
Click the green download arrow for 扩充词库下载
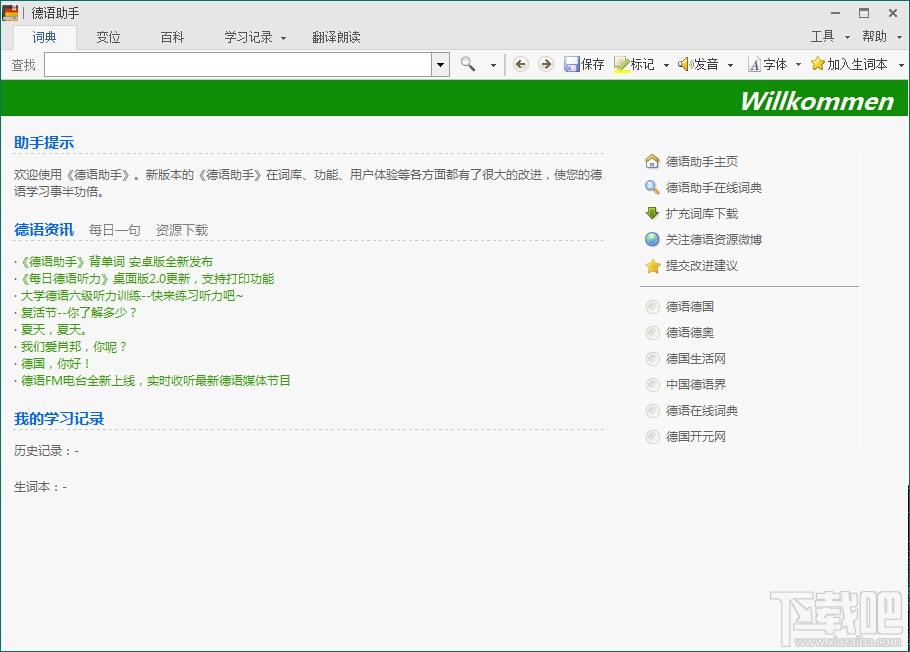click(652, 214)
